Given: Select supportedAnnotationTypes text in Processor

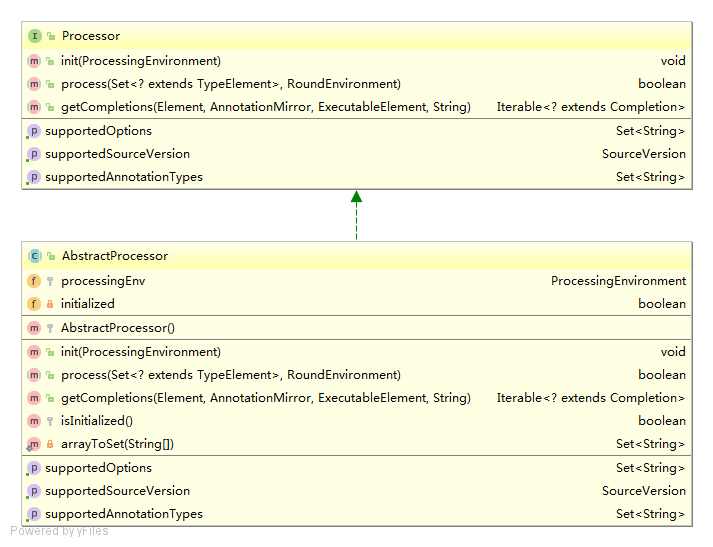Looking at the screenshot, I should tap(124, 177).
